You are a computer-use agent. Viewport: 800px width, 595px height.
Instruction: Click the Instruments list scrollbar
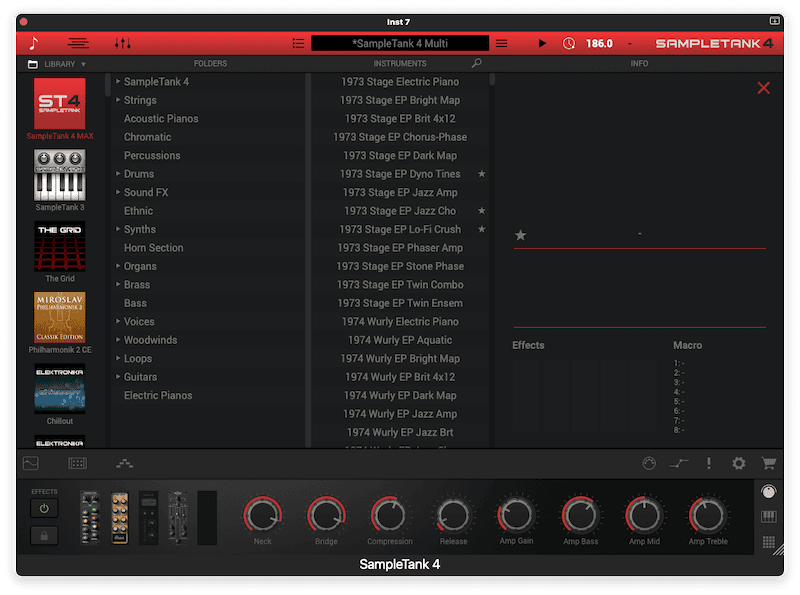click(x=492, y=79)
